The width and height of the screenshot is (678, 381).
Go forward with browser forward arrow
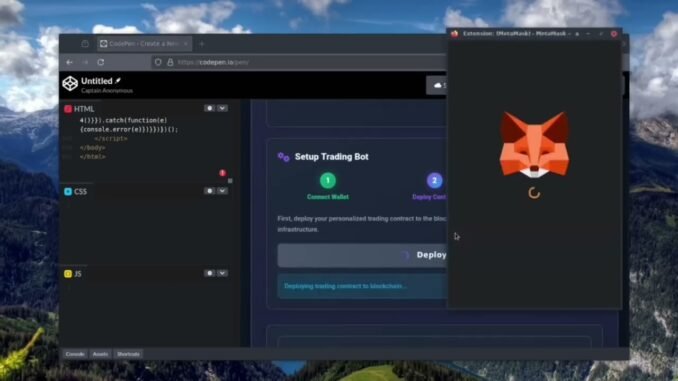tap(85, 62)
